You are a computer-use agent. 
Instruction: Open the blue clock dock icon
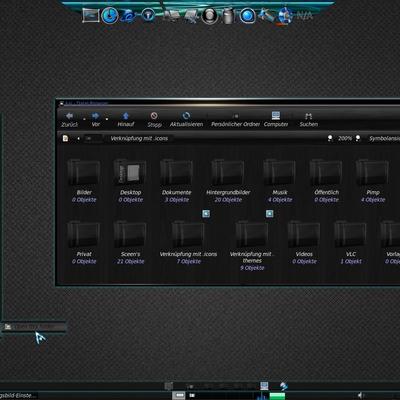coord(110,15)
